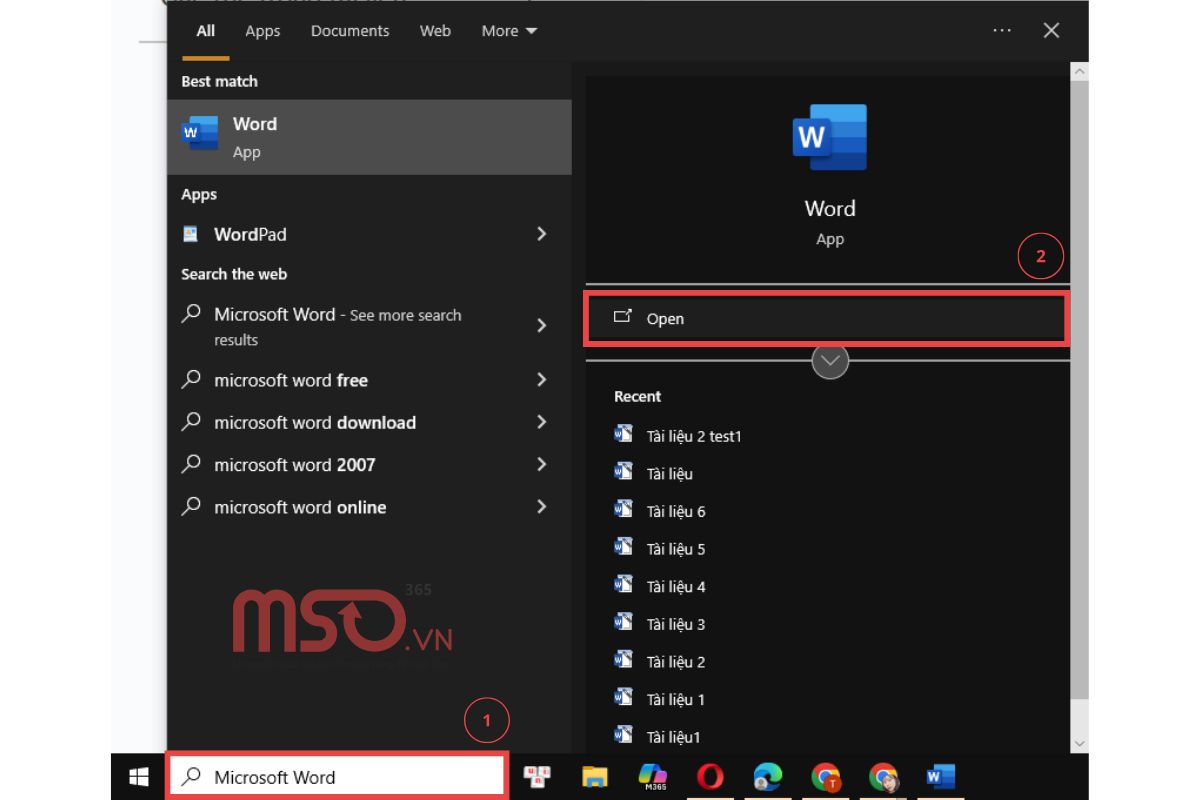1200x800 pixels.
Task: Click the document icon beside Tài liệu 4
Action: [624, 584]
